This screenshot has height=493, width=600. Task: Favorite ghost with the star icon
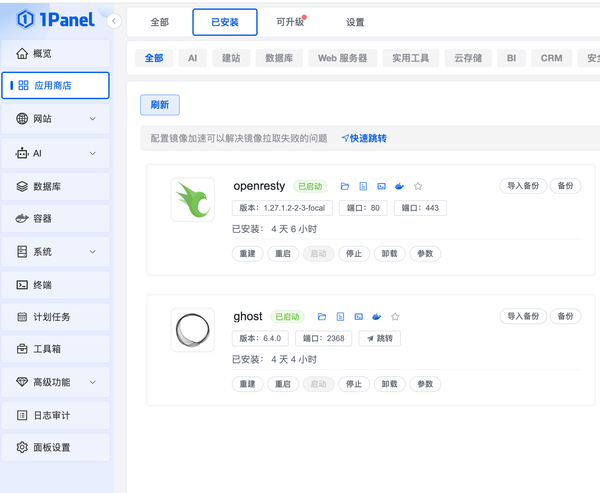tap(395, 316)
